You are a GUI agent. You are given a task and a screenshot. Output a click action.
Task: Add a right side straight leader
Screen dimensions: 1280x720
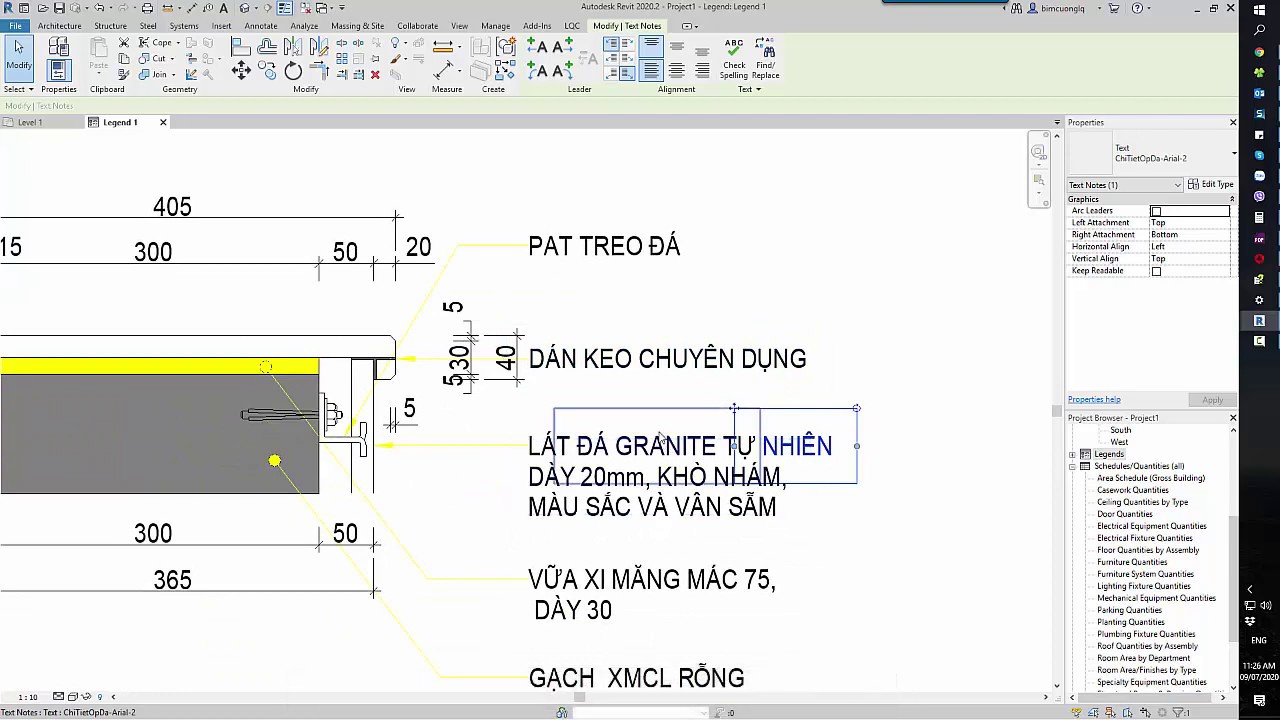coord(563,46)
